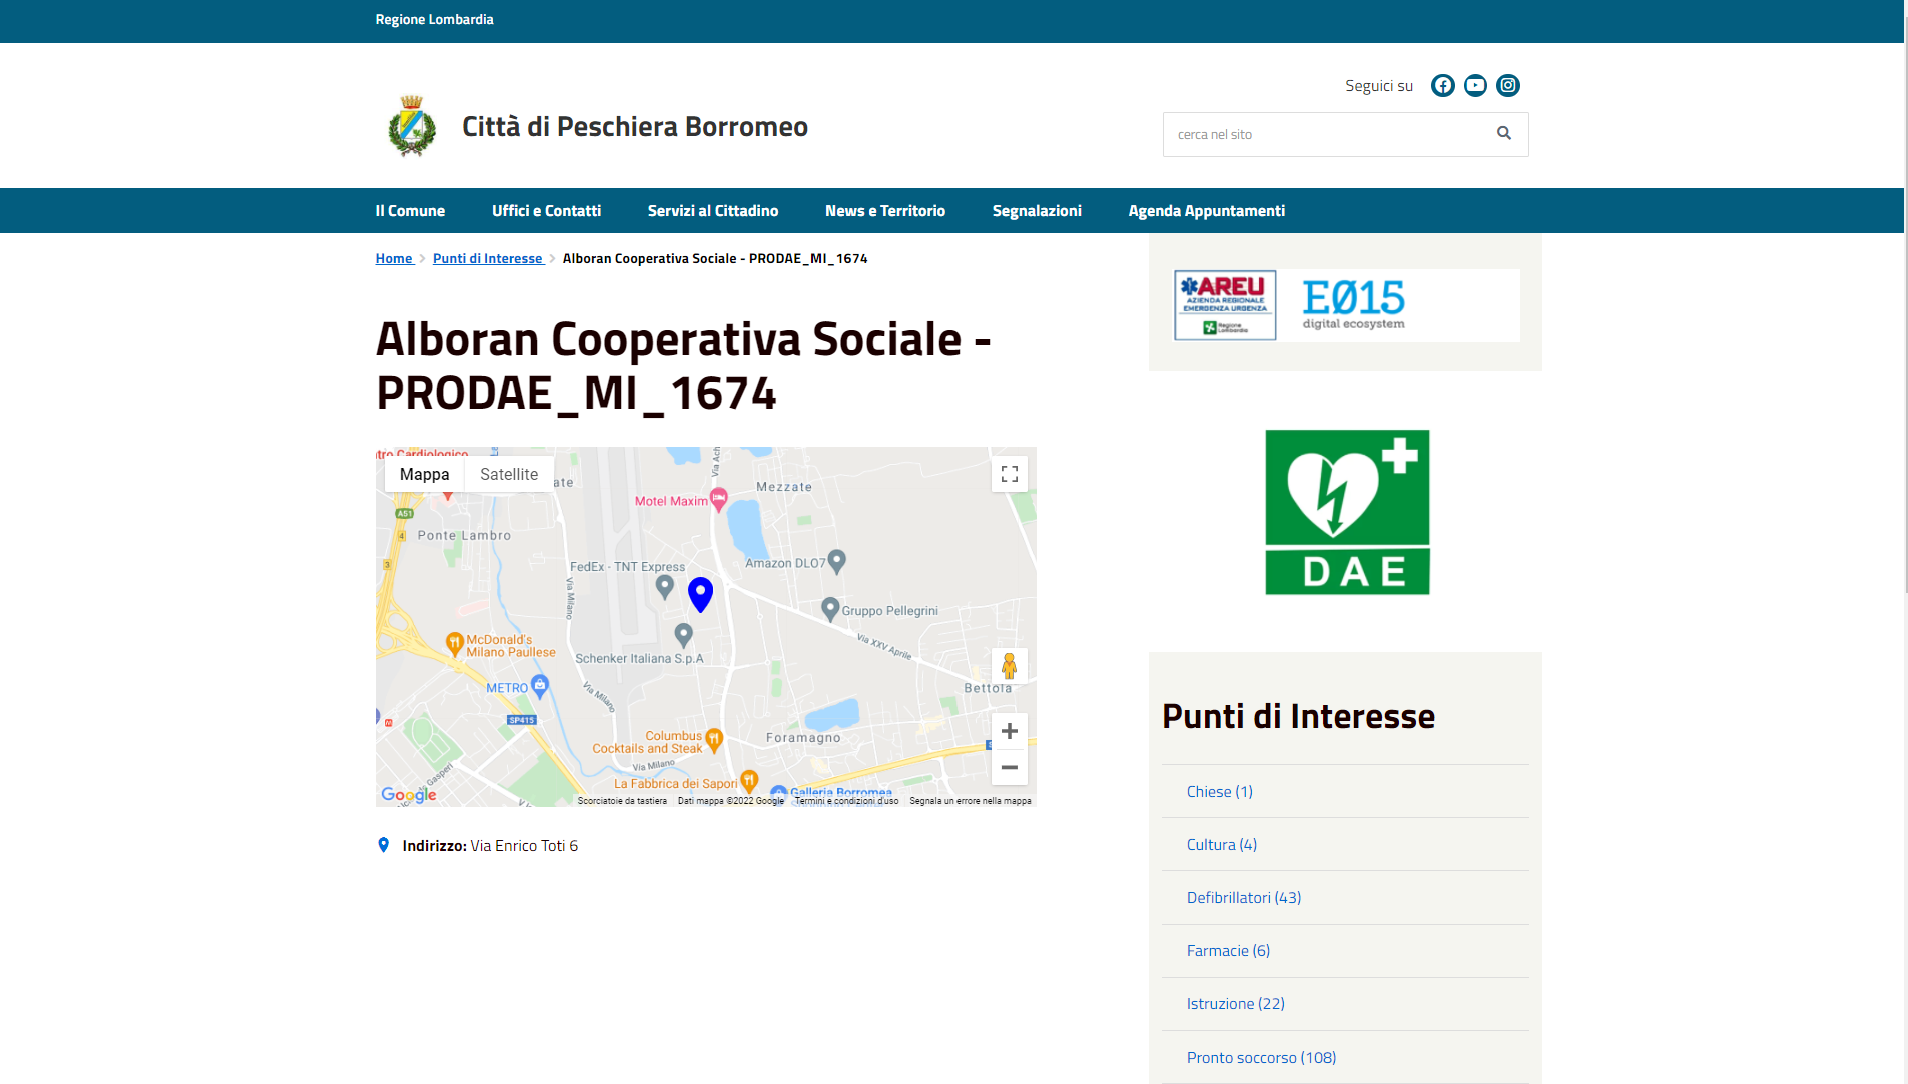Open the Servizi al Cittadino menu
This screenshot has height=1084, width=1908.
tap(712, 211)
